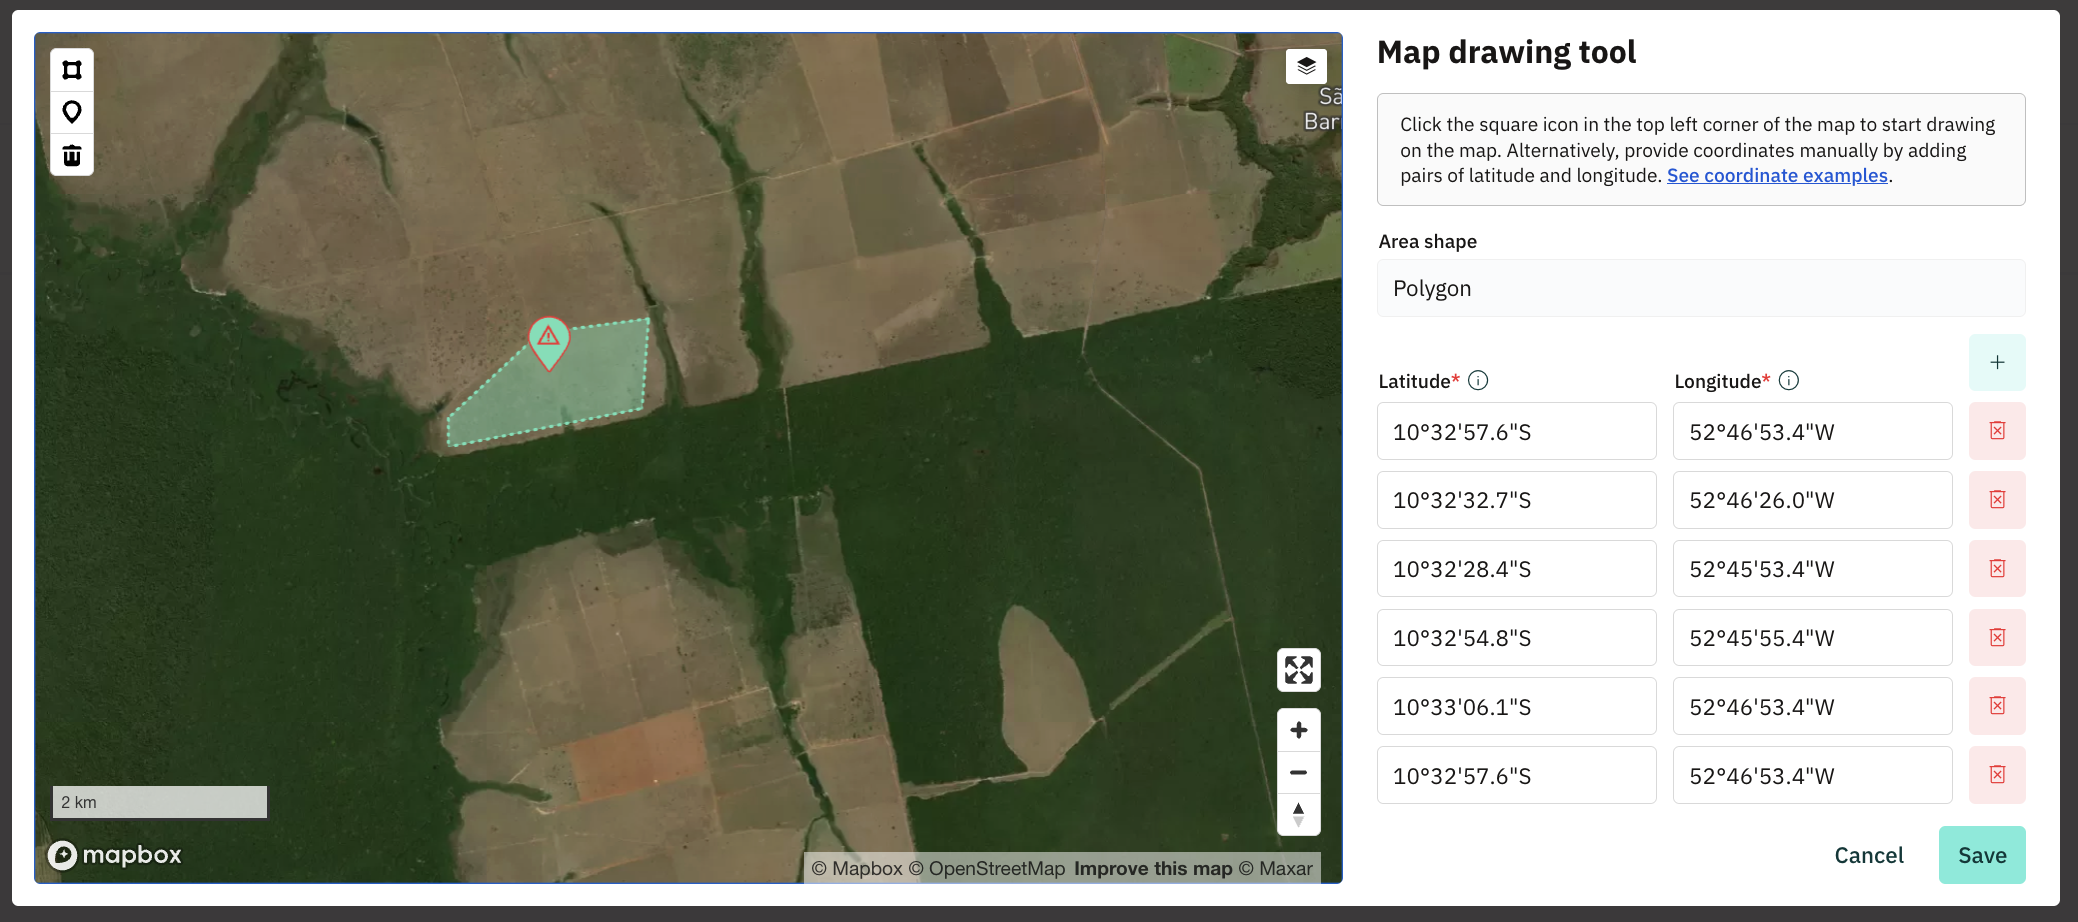Show Longitude info tooltip
The image size is (2078, 922).
point(1789,381)
